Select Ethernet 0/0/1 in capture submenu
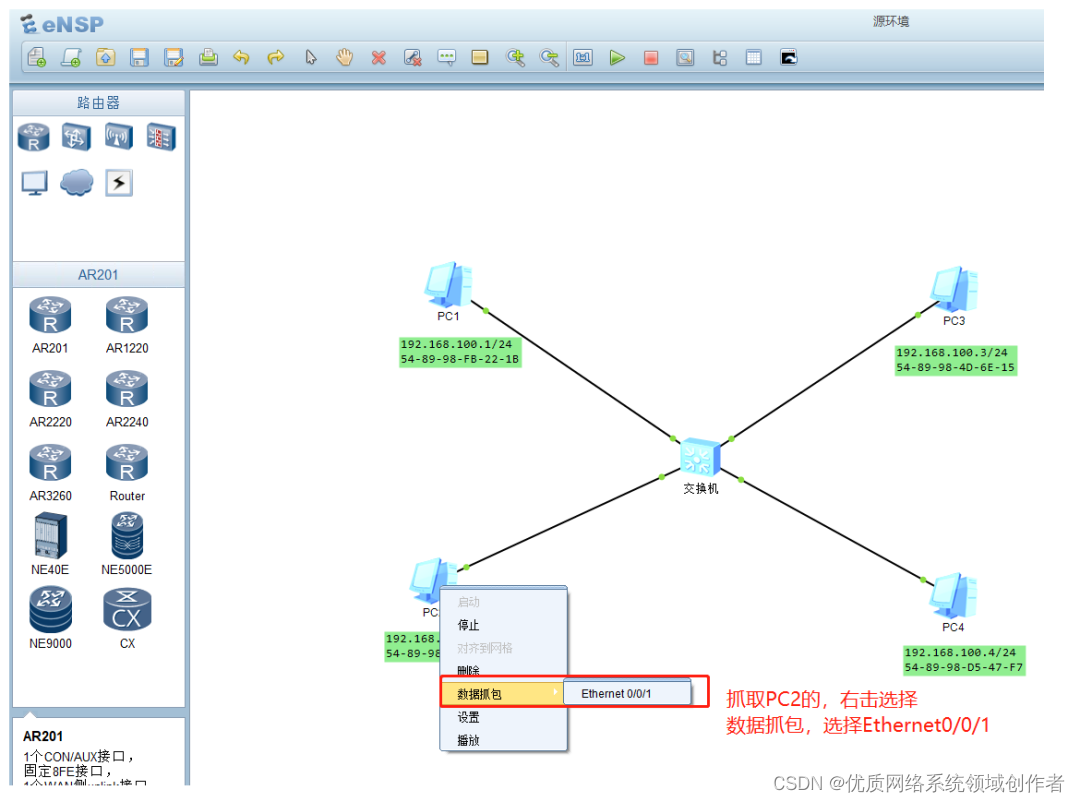The width and height of the screenshot is (1080, 802). (627, 693)
